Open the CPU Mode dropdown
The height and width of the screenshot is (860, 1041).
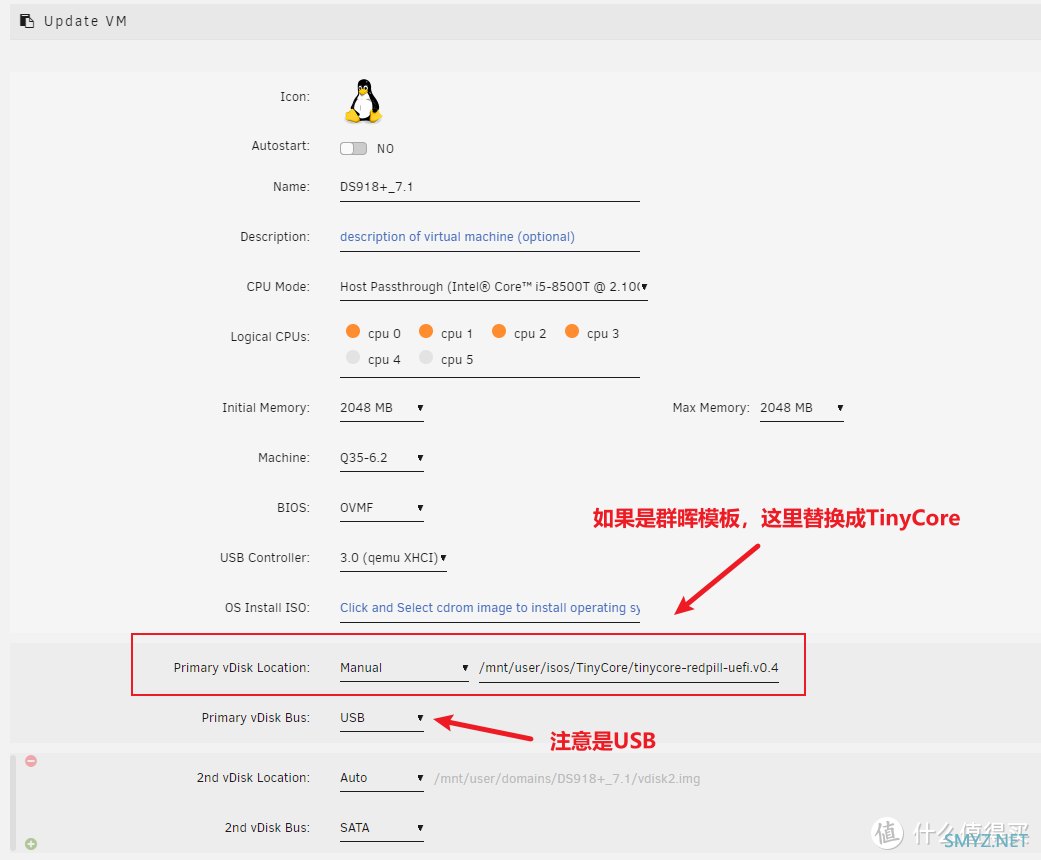tap(494, 287)
